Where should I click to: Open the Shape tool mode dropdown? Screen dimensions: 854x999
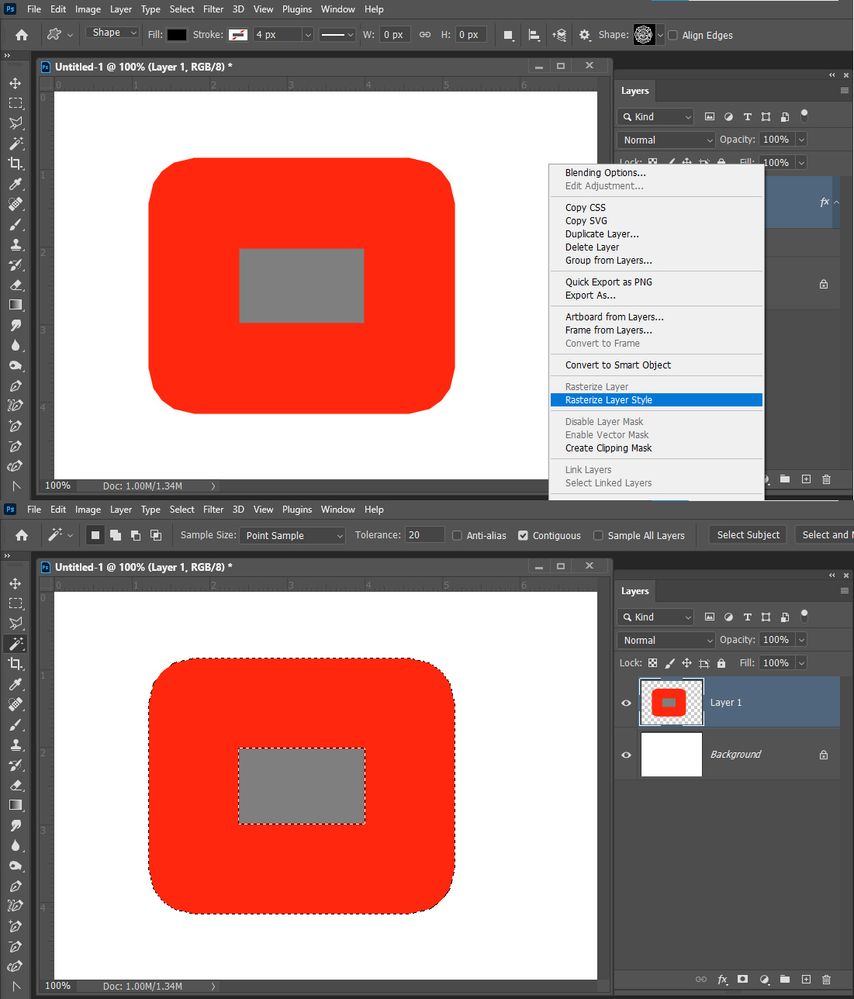click(112, 32)
